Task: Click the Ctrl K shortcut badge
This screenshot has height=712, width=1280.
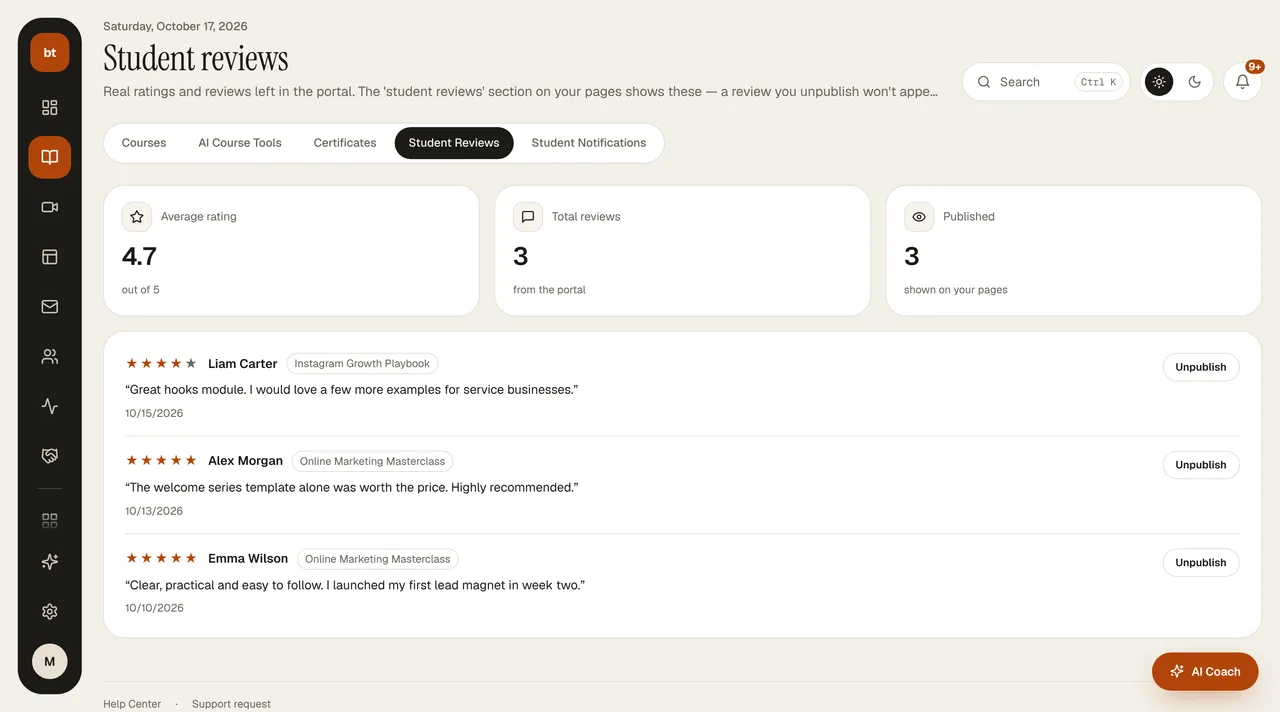Action: 1099,82
